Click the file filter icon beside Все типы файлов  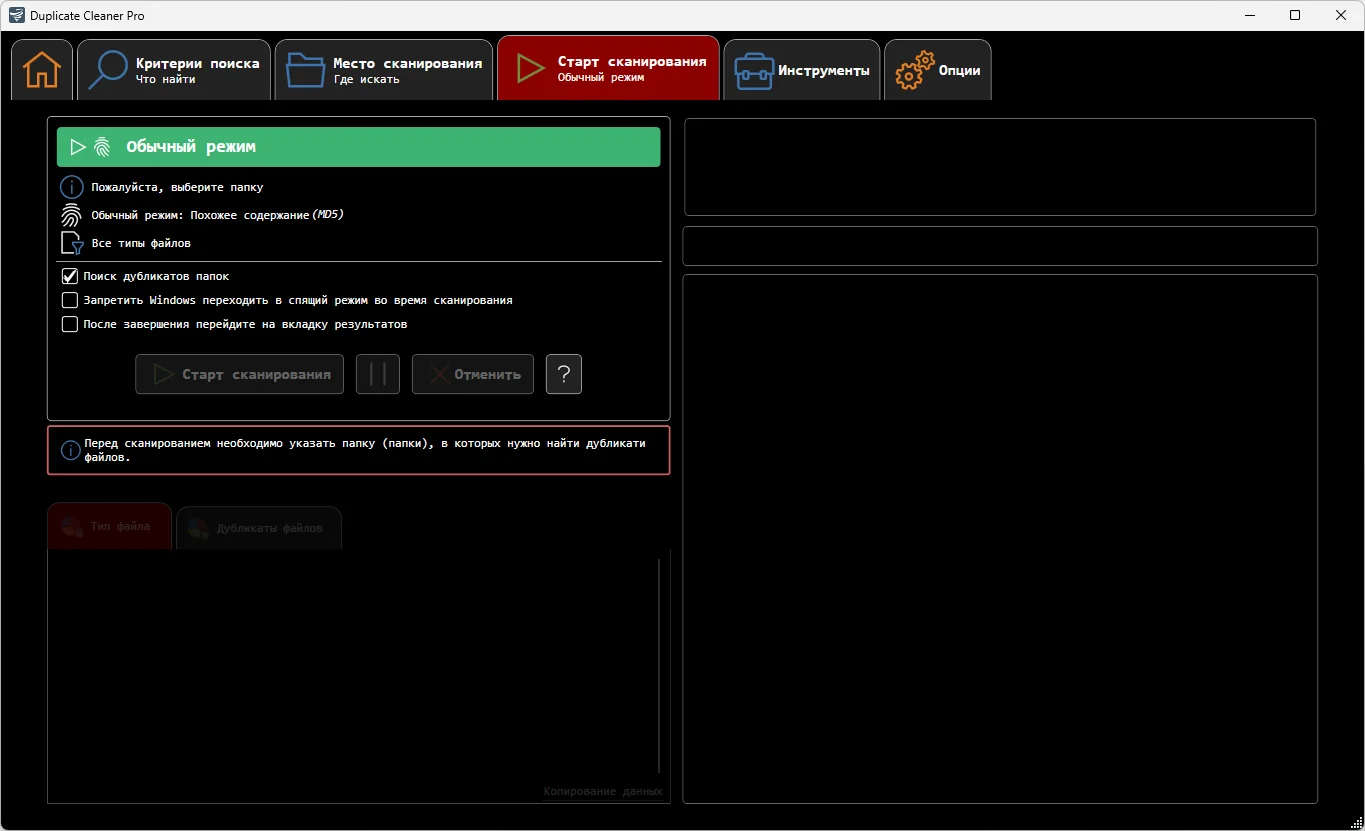click(x=71, y=243)
